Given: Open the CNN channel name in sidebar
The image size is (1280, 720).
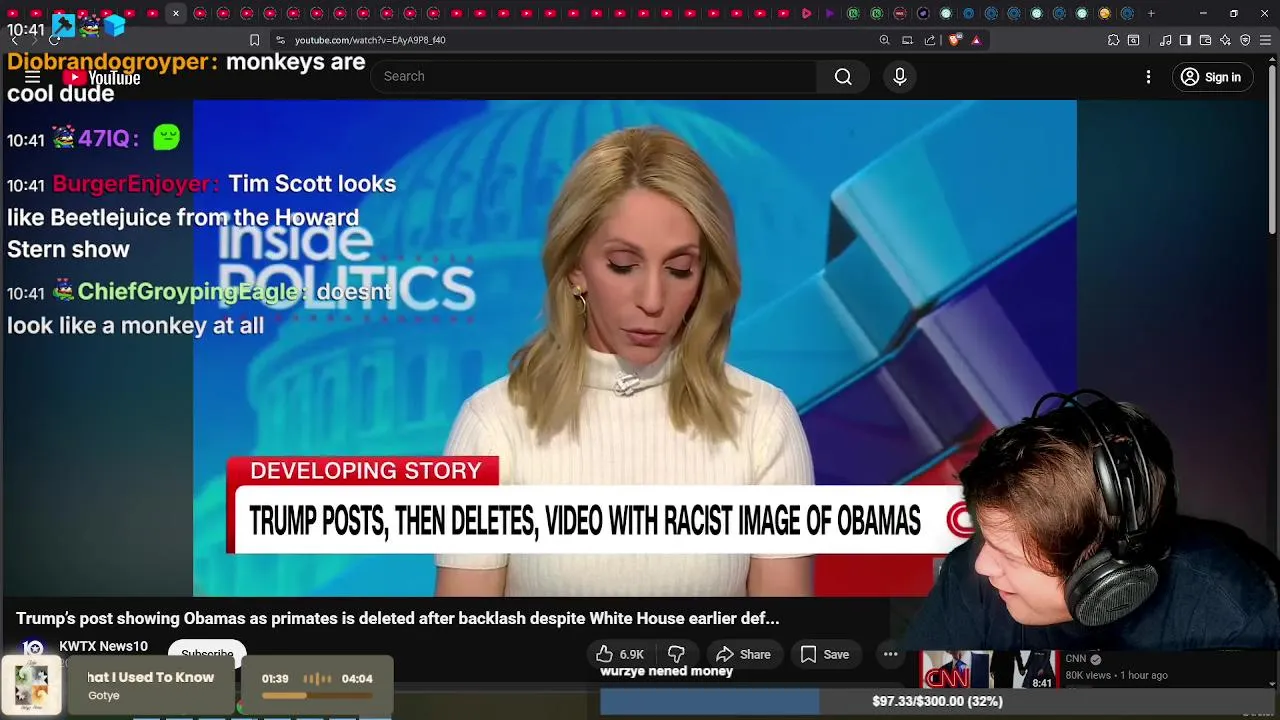Looking at the screenshot, I should point(1075,659).
